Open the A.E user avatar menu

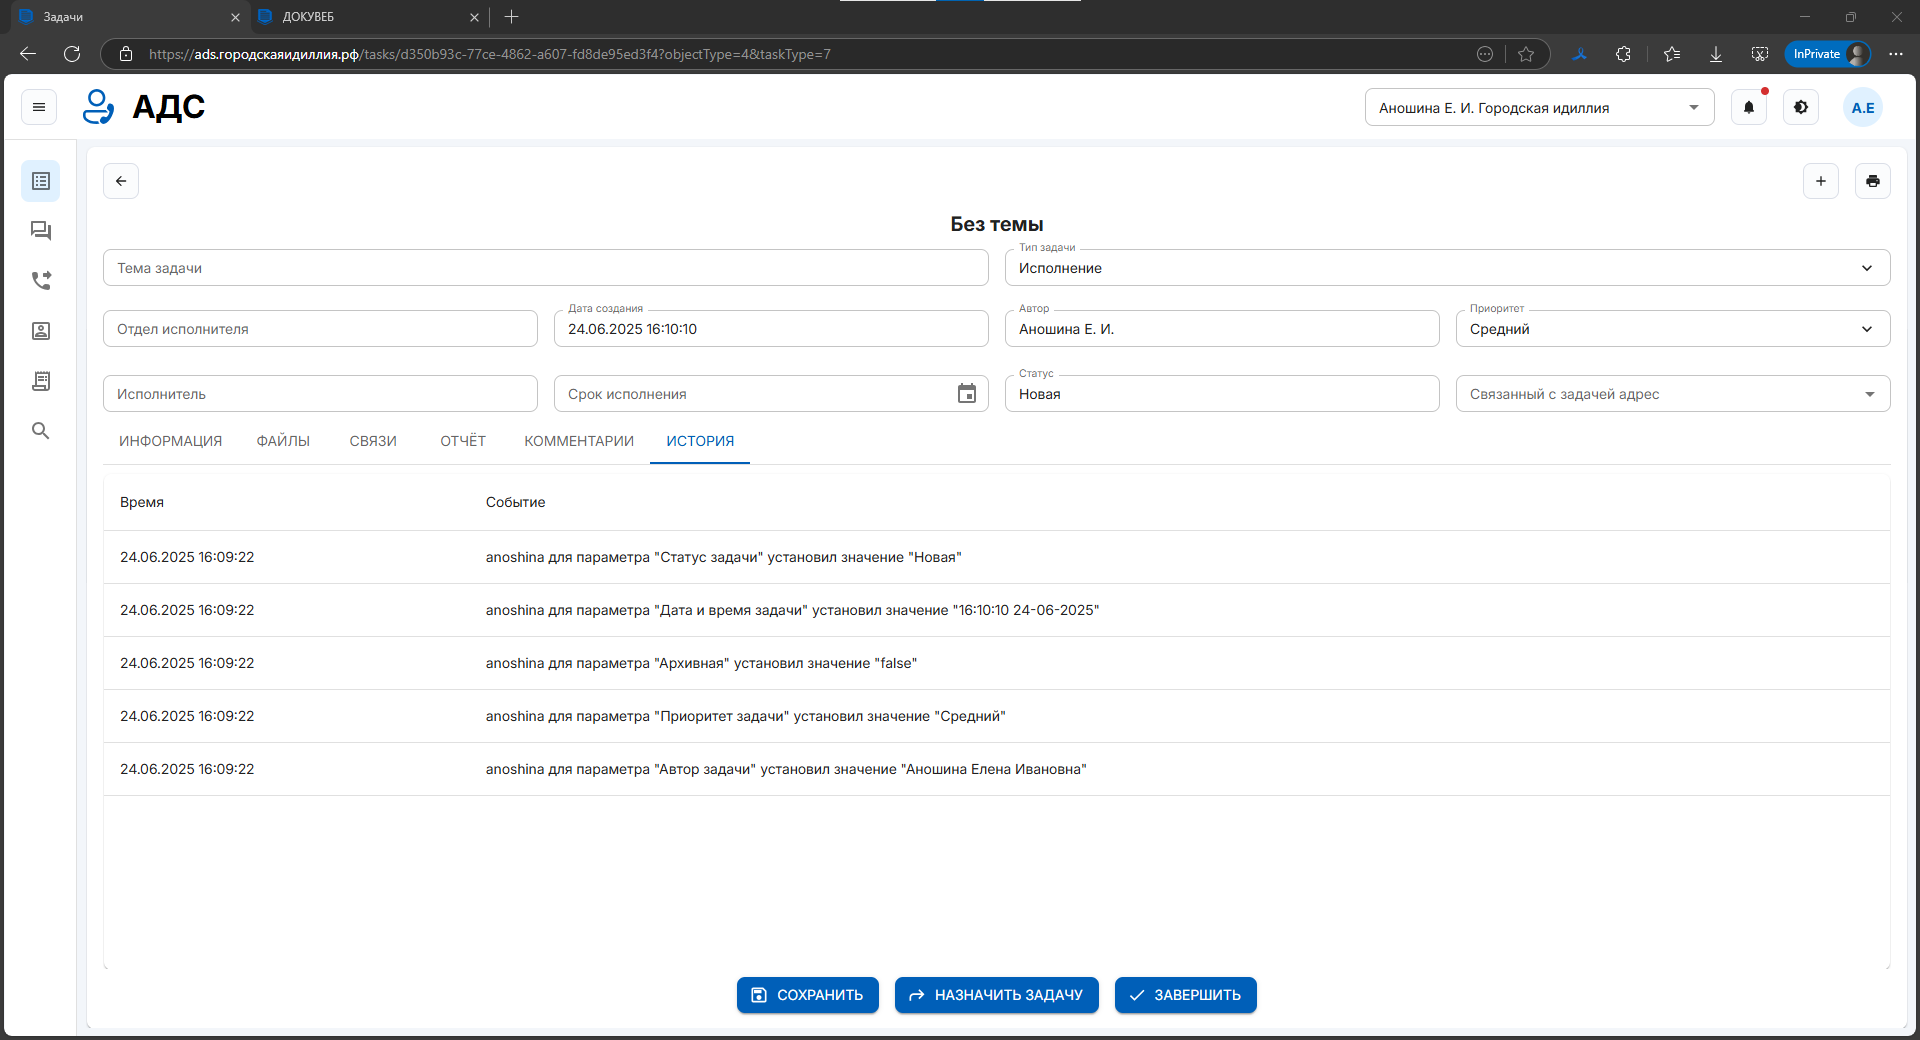click(1863, 107)
